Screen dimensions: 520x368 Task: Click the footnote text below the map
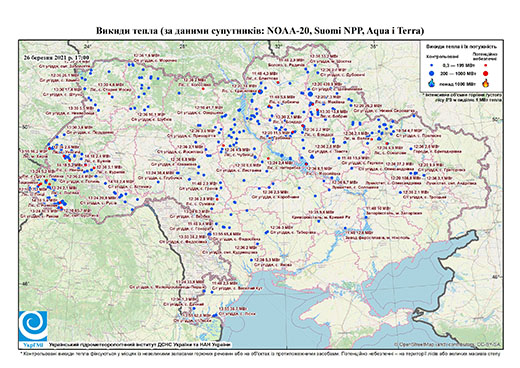(x=260, y=353)
